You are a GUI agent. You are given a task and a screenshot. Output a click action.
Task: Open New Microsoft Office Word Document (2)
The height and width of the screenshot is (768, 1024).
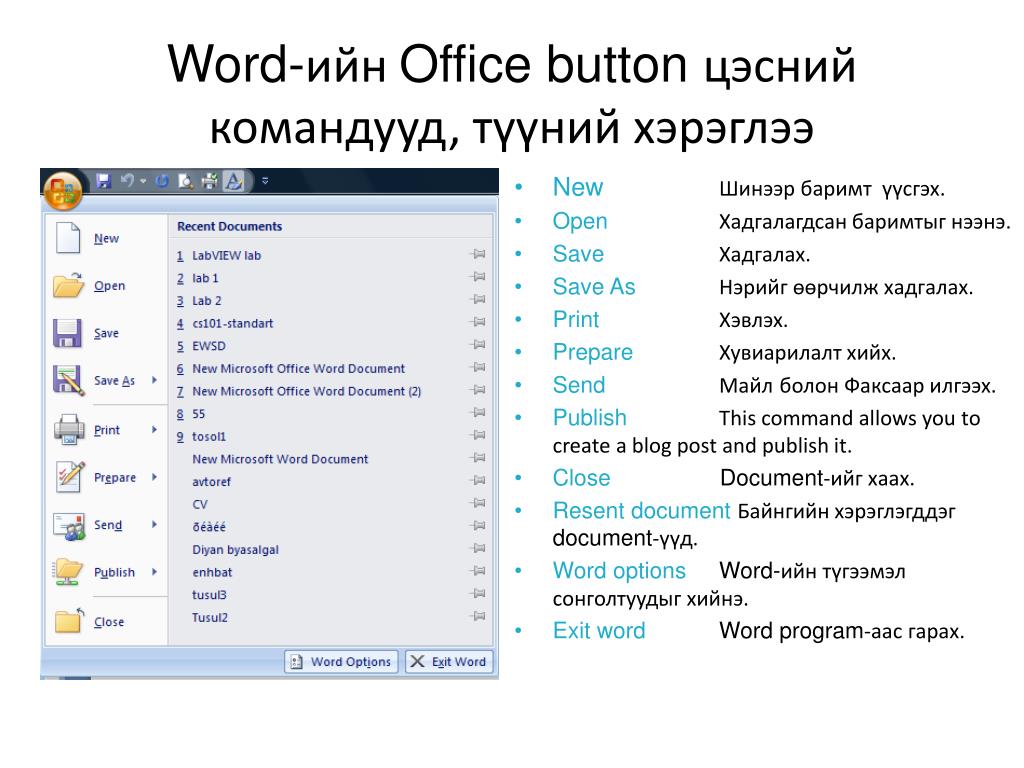306,391
